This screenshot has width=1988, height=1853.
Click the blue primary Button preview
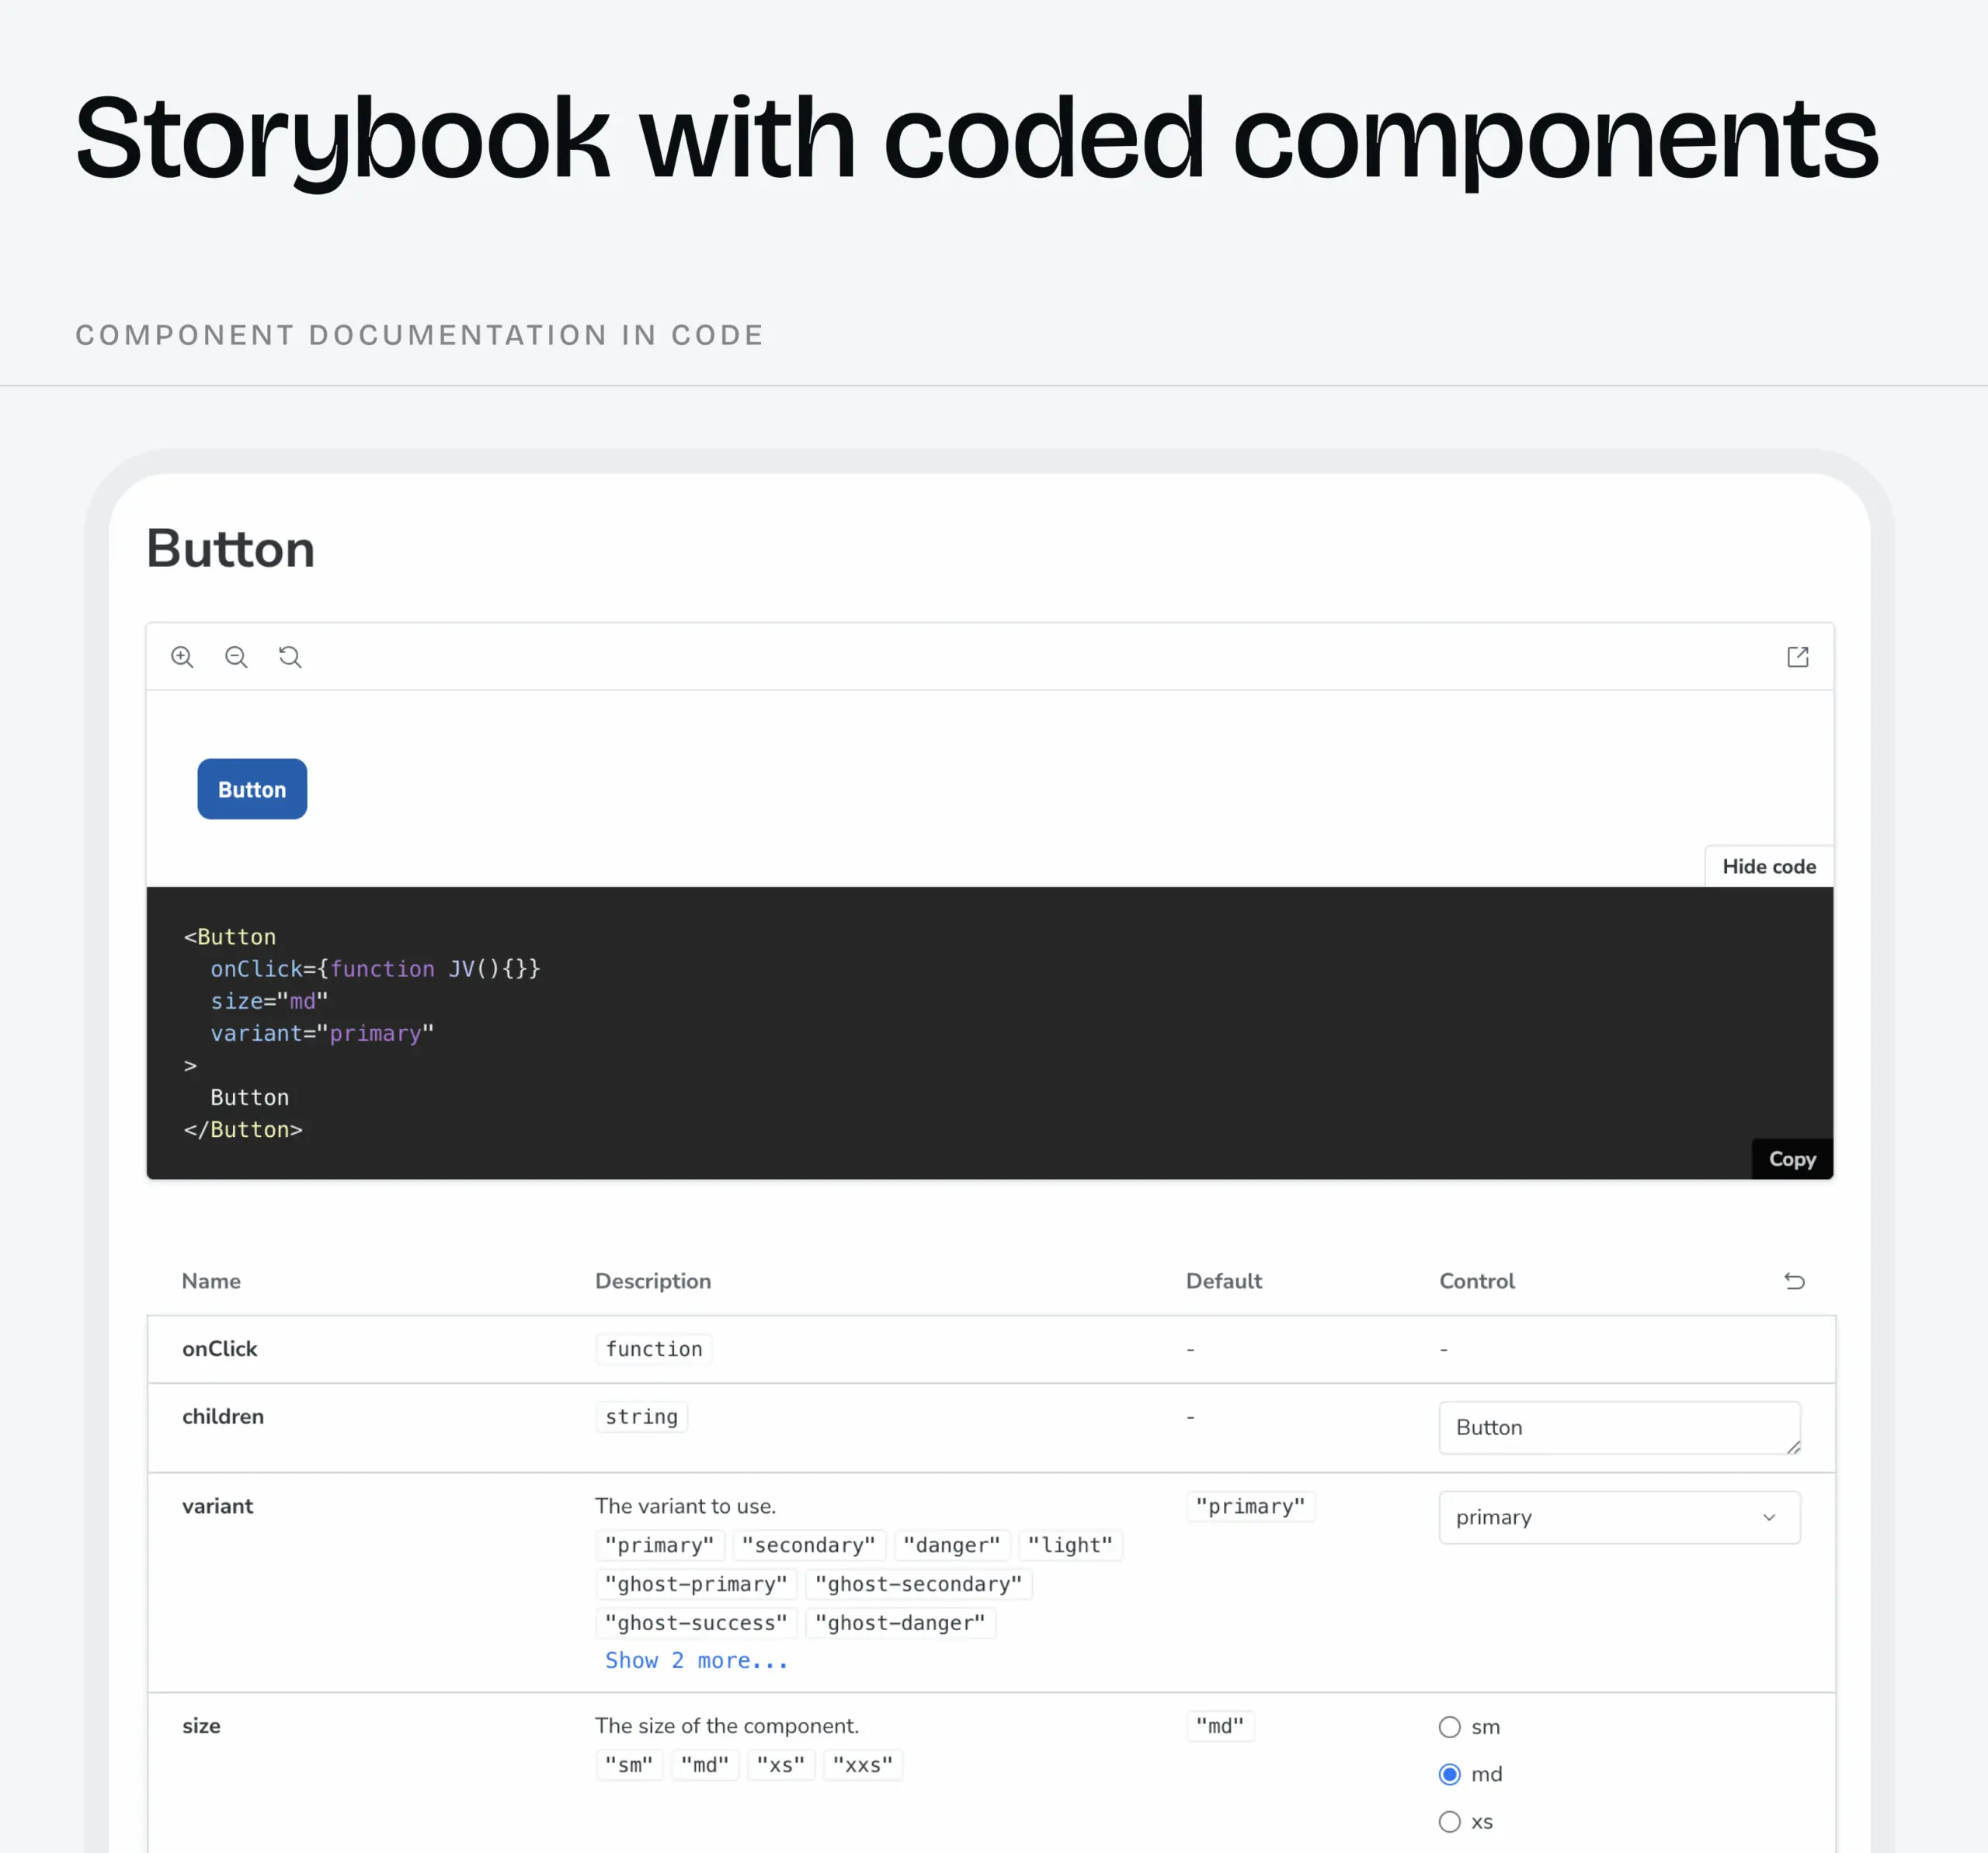coord(252,789)
